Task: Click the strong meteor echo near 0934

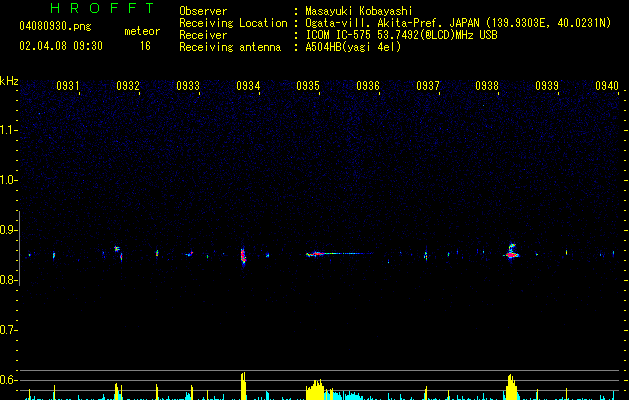Action: click(243, 256)
